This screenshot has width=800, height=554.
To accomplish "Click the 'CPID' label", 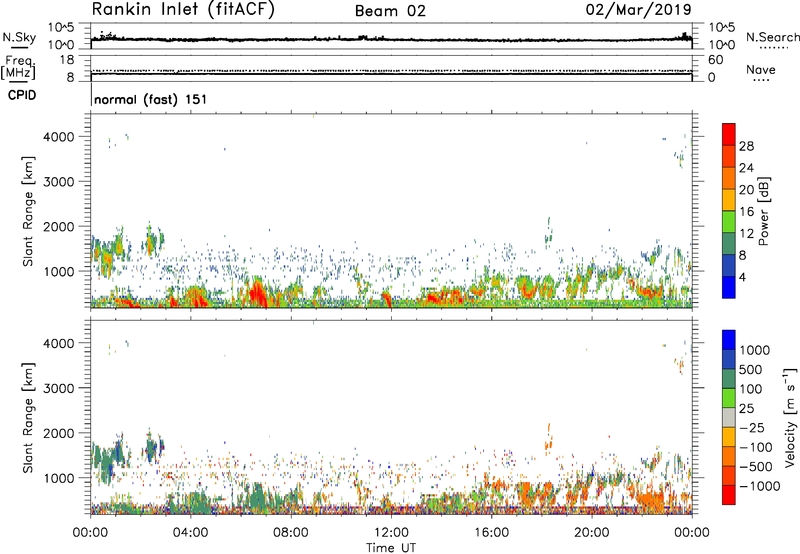I will [22, 95].
